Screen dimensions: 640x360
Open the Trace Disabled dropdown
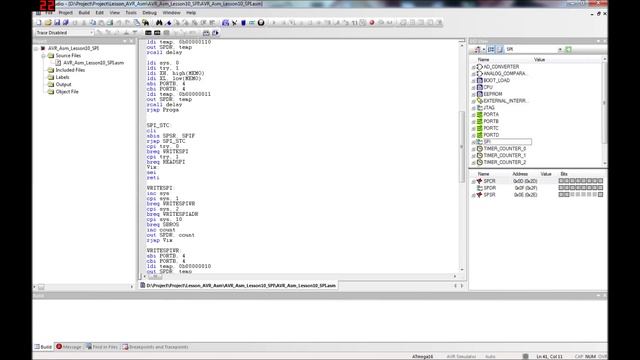click(x=91, y=33)
